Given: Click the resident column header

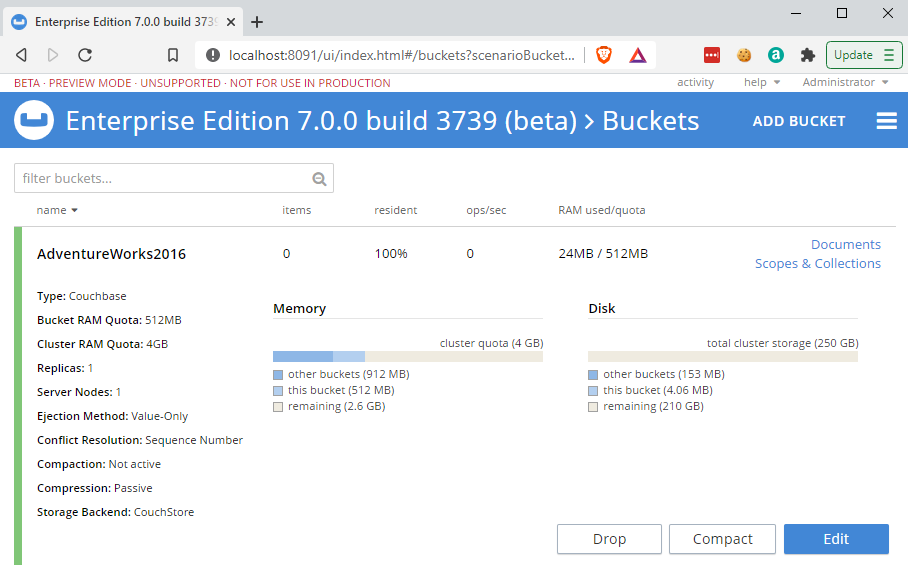Looking at the screenshot, I should [396, 210].
